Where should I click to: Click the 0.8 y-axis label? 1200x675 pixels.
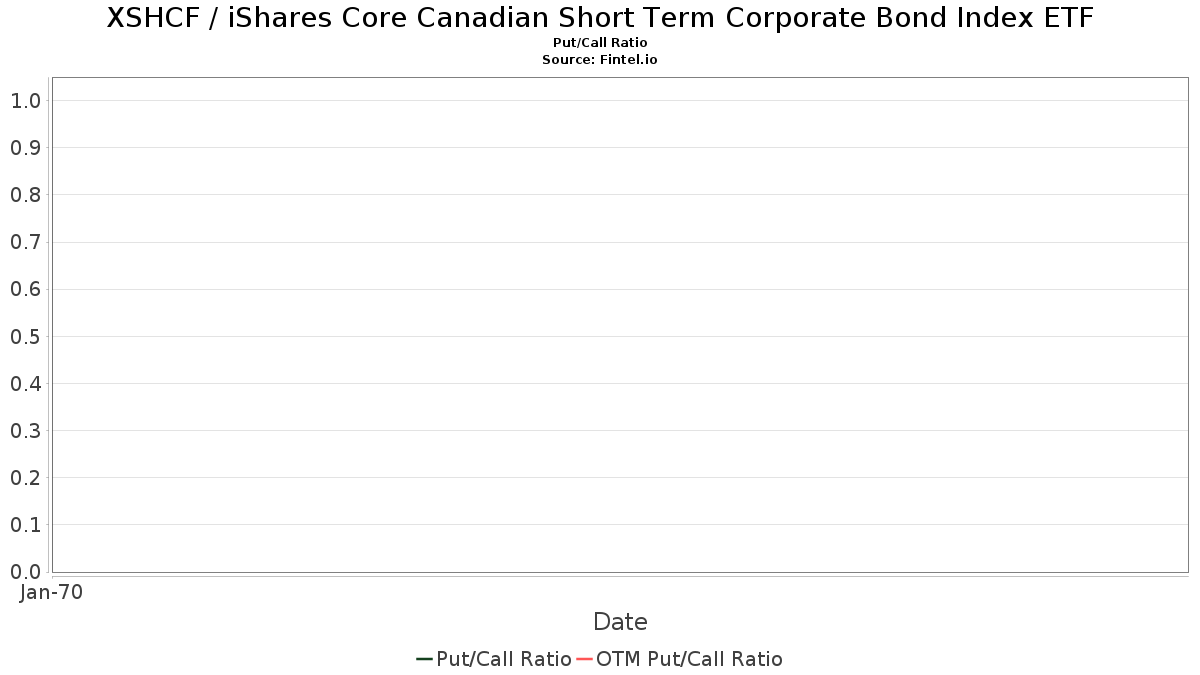pyautogui.click(x=25, y=195)
